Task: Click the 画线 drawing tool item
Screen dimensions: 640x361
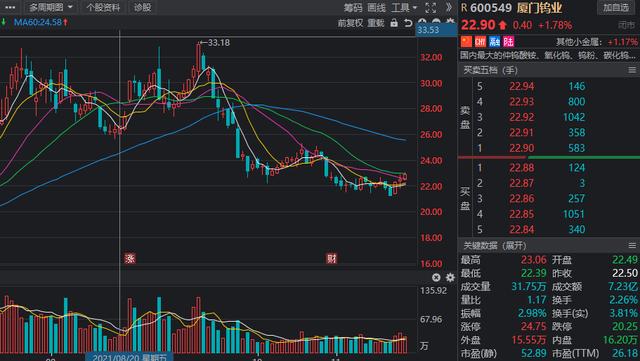Action: (x=376, y=8)
